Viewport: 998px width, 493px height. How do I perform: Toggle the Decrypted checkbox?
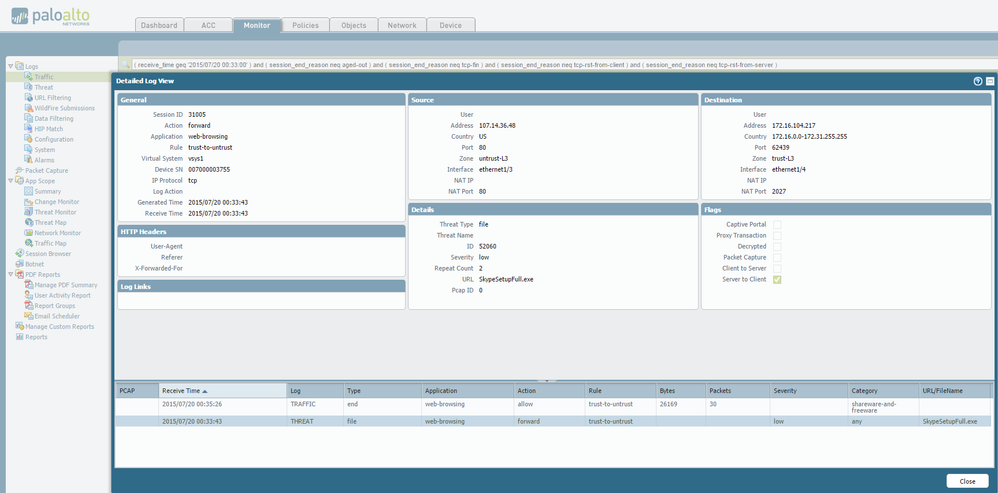[777, 246]
